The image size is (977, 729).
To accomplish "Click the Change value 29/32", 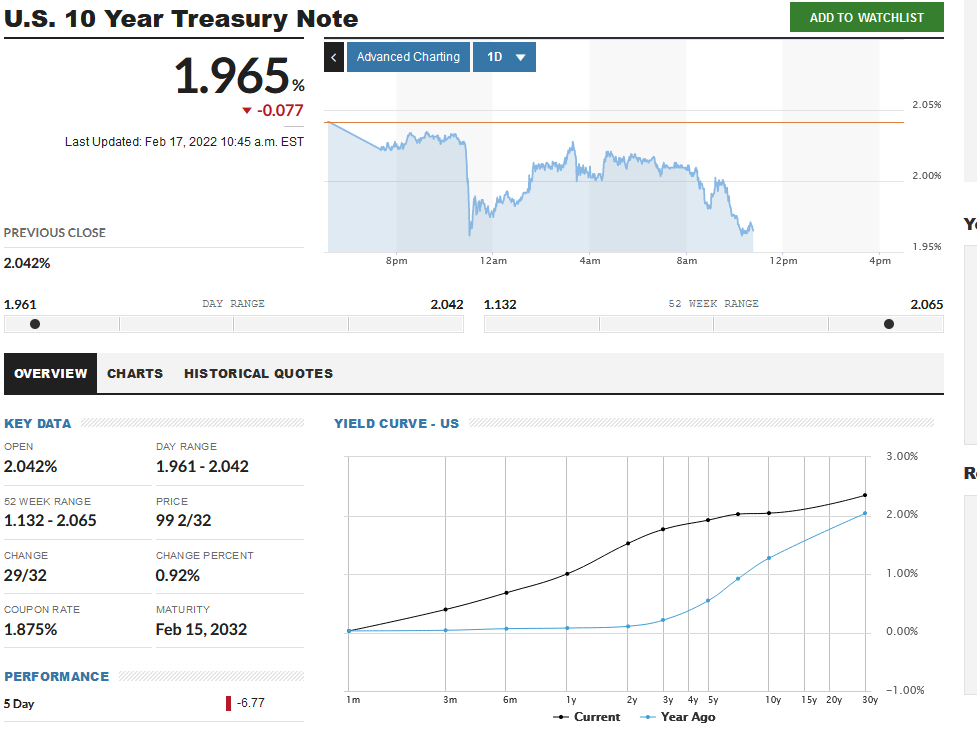I will (25, 575).
